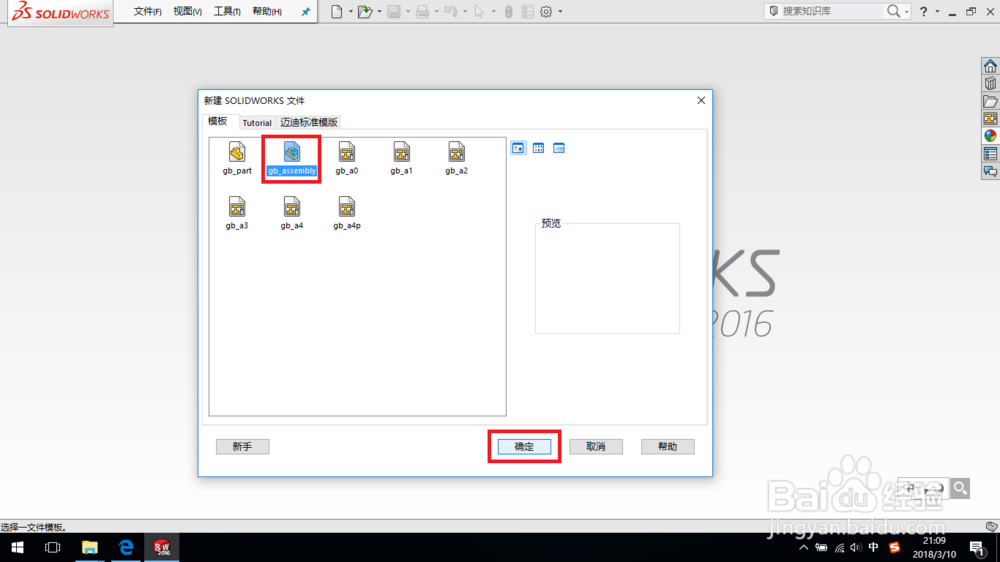Open the SOLIDWORKS Forum task pane
Viewport: 1000px width, 562px height.
tap(990, 171)
